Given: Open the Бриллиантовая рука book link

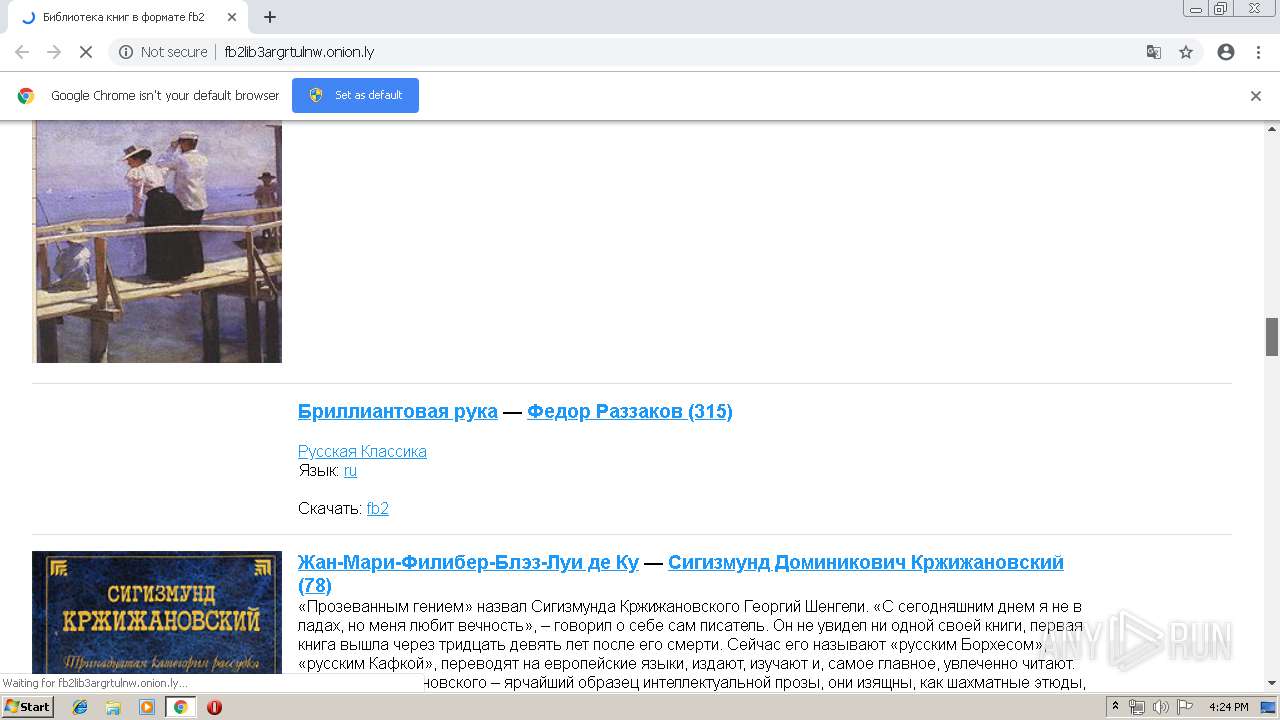Looking at the screenshot, I should click(x=398, y=411).
